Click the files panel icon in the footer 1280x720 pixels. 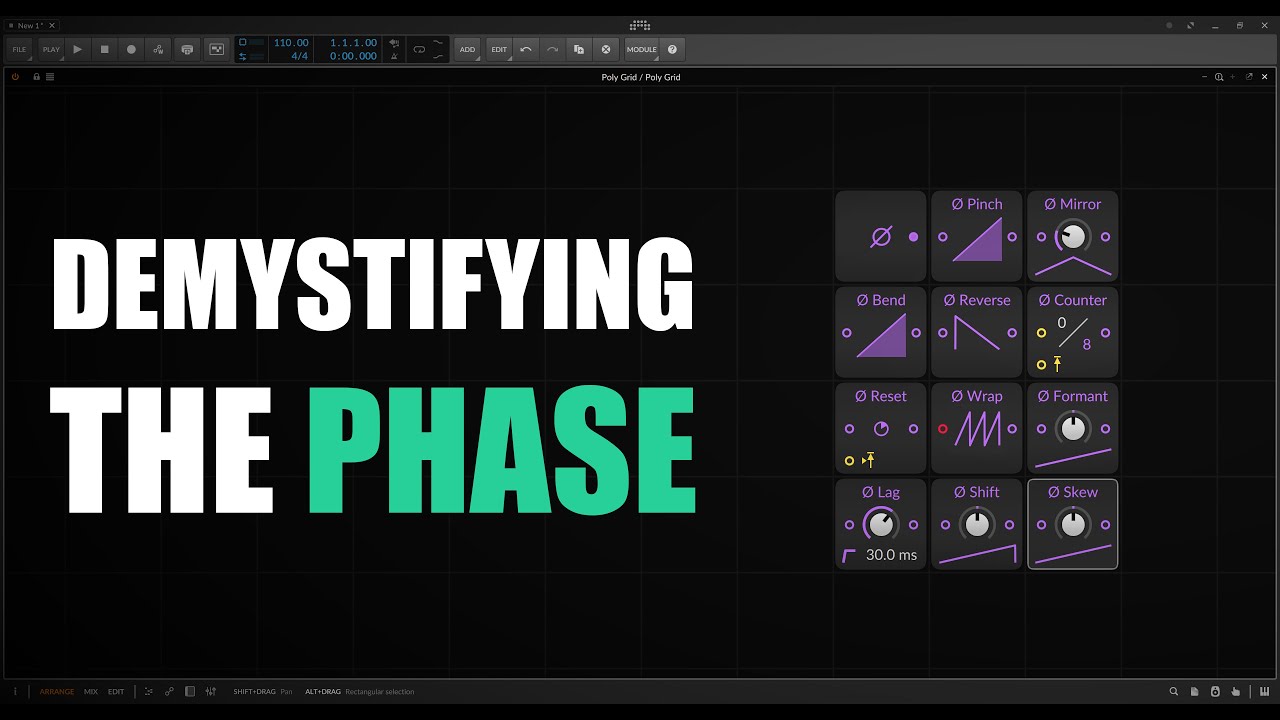[1195, 691]
